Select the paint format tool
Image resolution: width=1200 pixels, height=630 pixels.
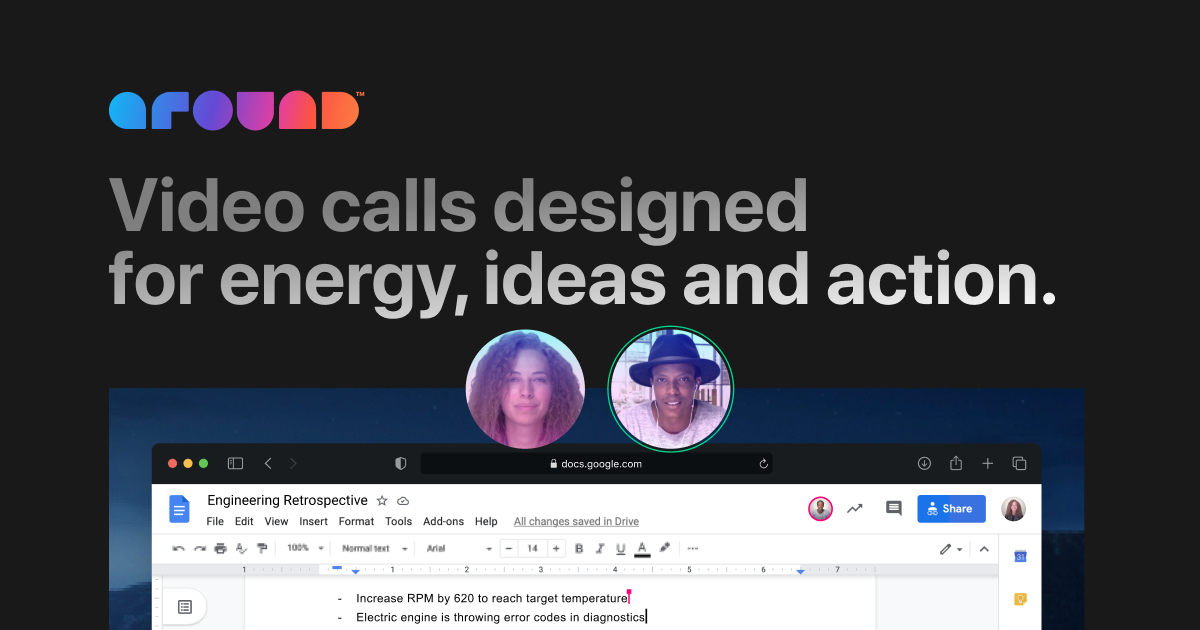262,548
